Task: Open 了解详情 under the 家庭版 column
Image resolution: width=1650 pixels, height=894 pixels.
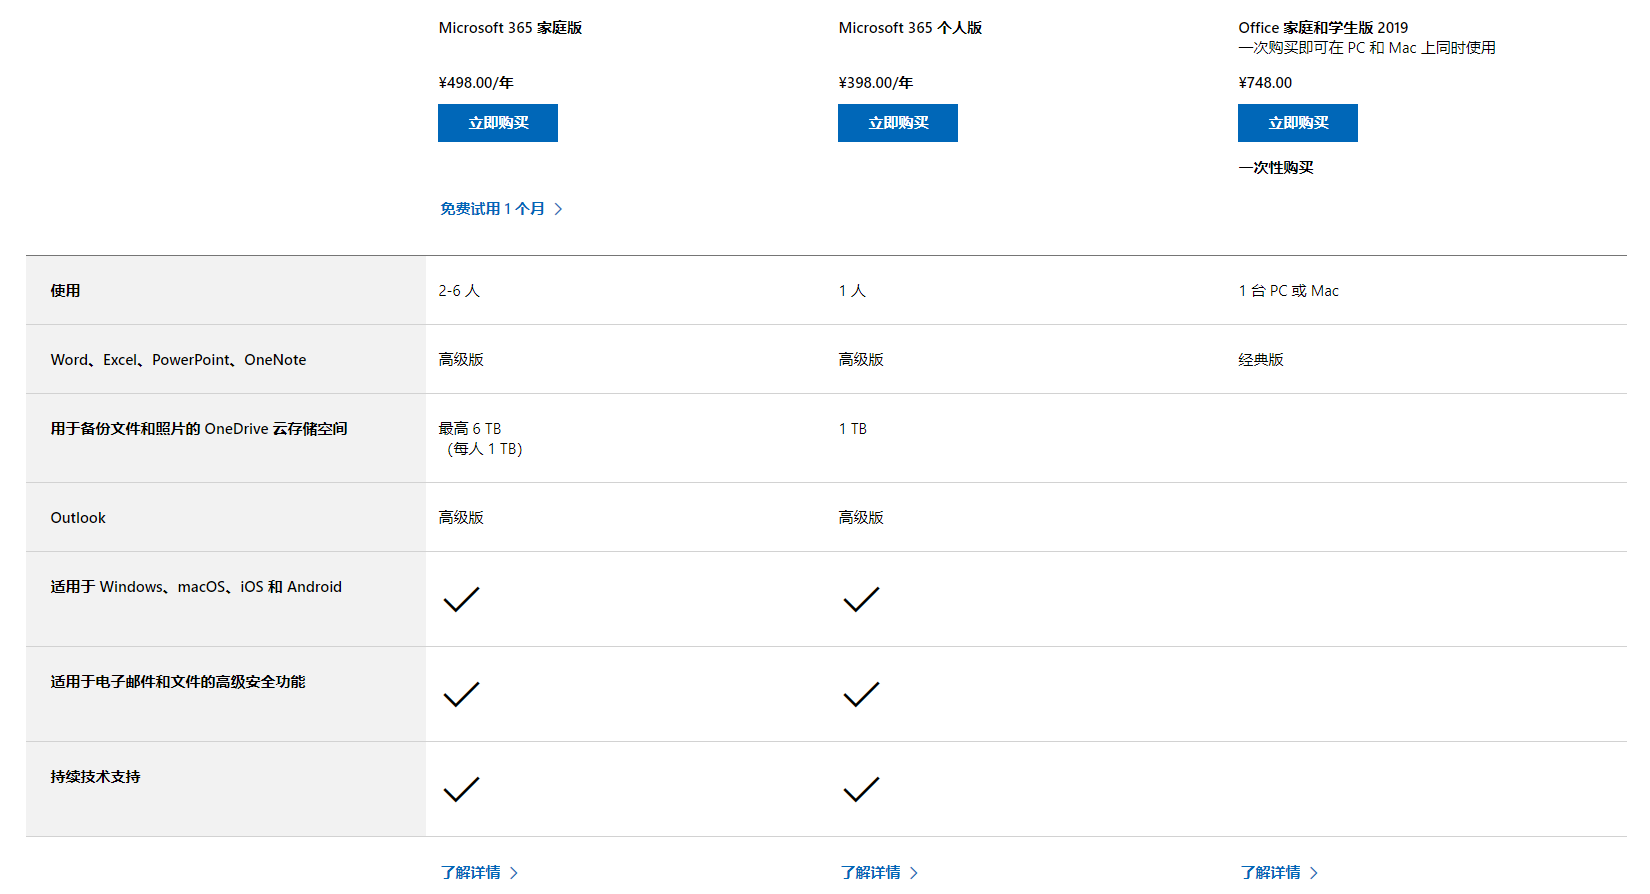Action: click(x=471, y=872)
